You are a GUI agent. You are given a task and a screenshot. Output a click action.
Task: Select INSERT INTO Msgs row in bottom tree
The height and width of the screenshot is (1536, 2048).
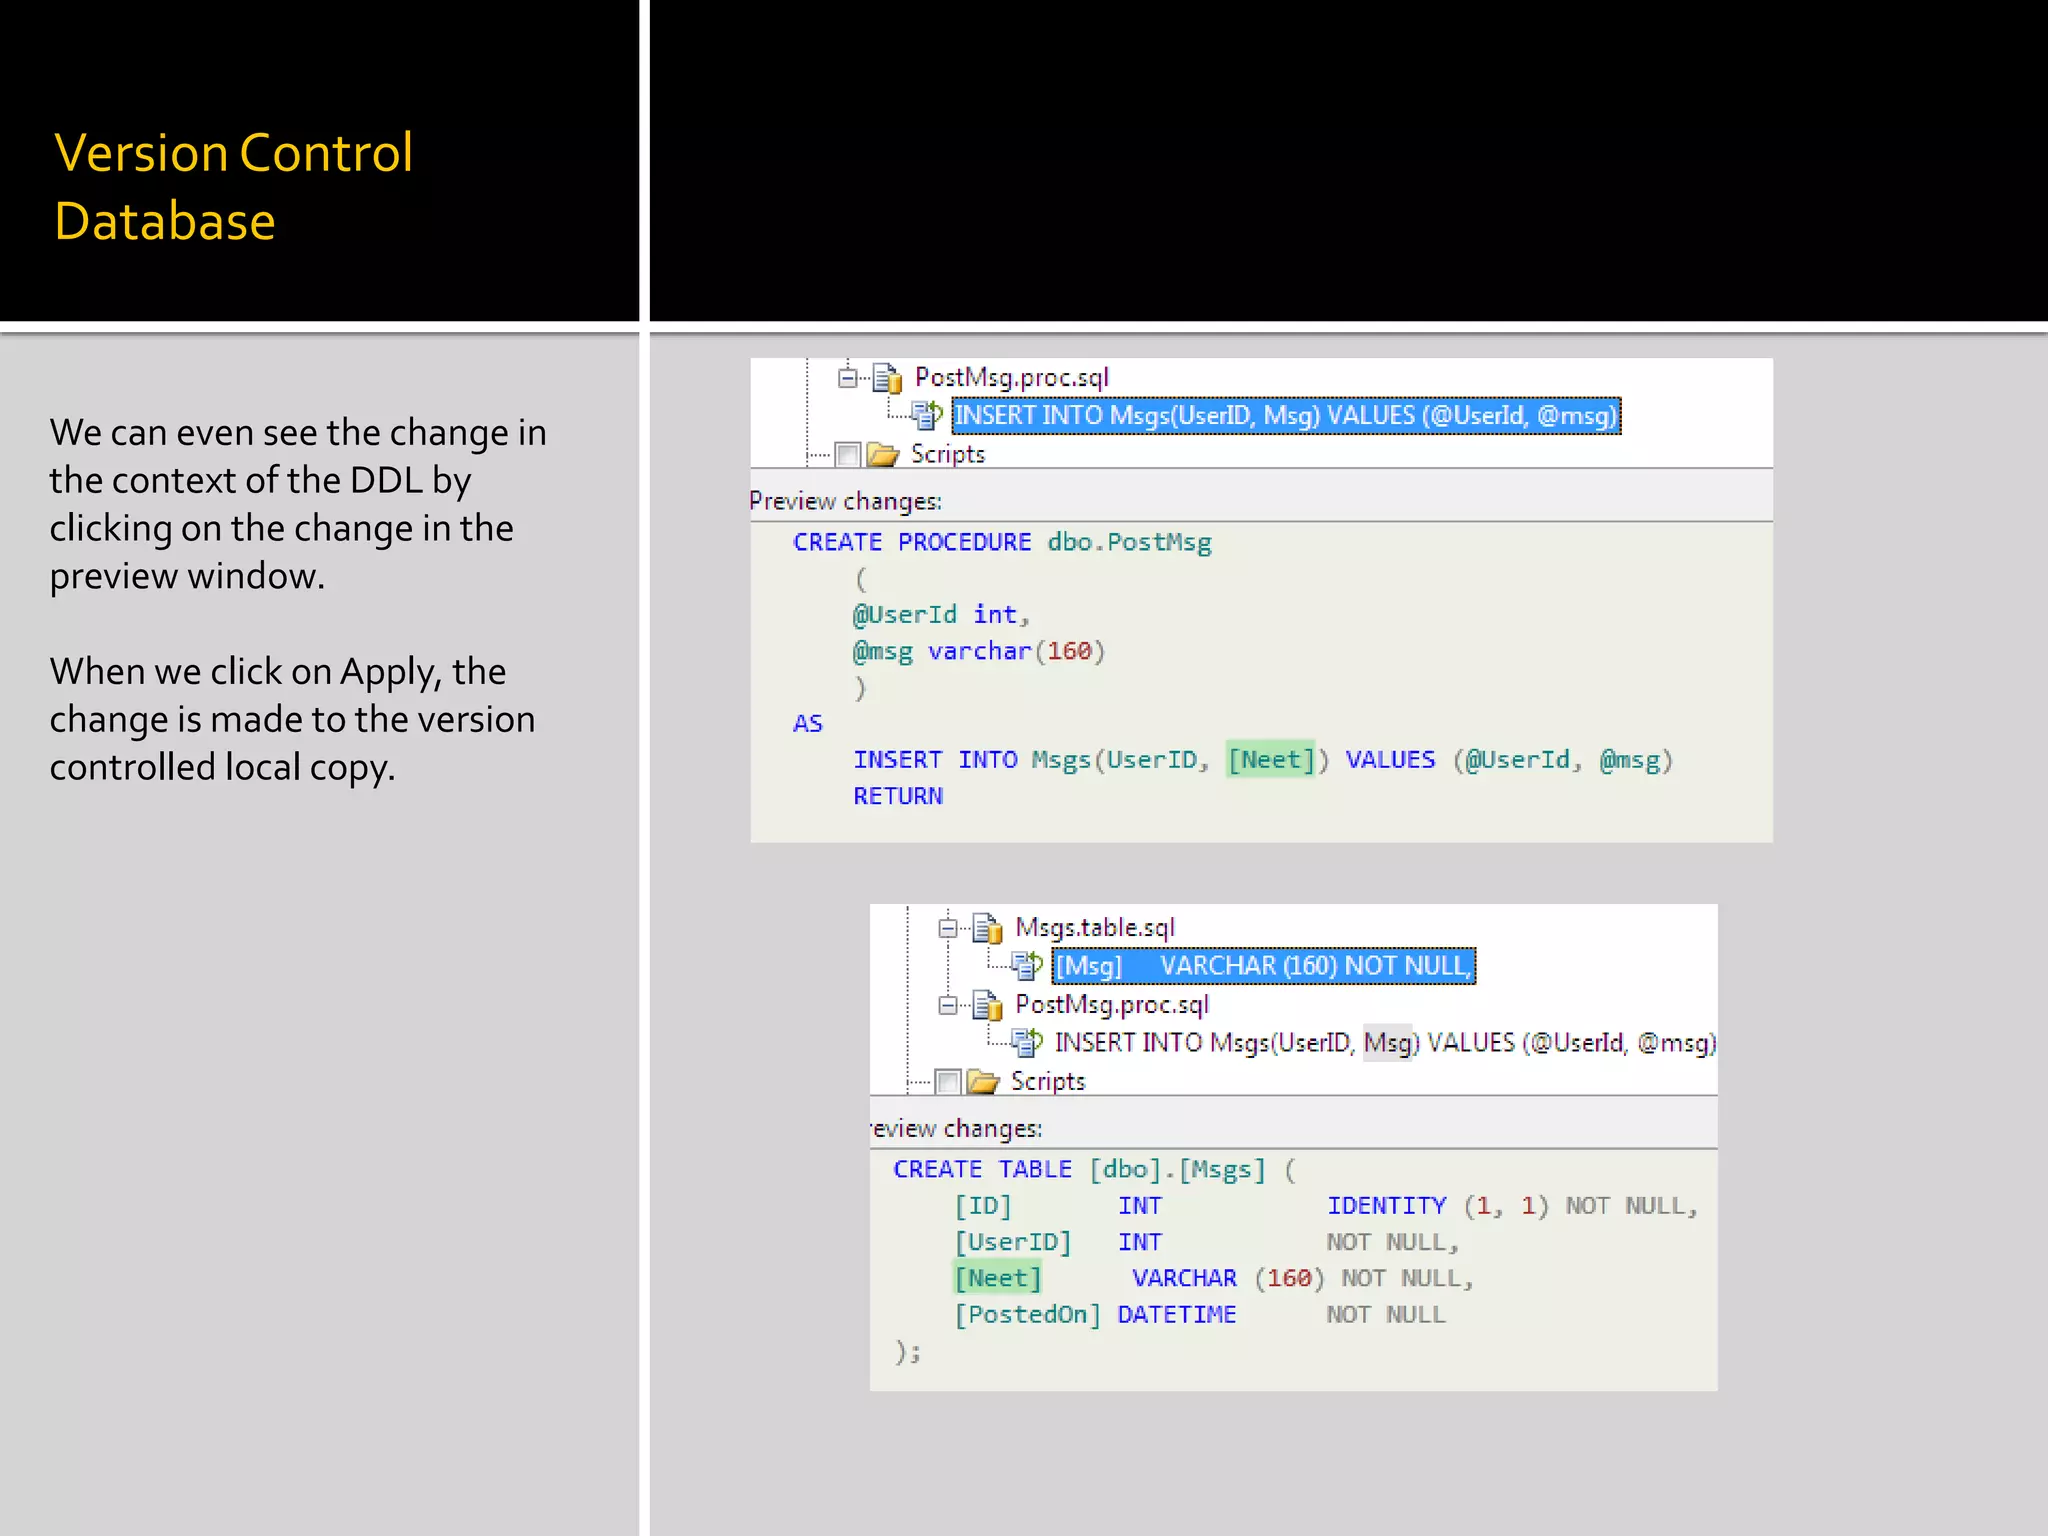(x=1386, y=1043)
